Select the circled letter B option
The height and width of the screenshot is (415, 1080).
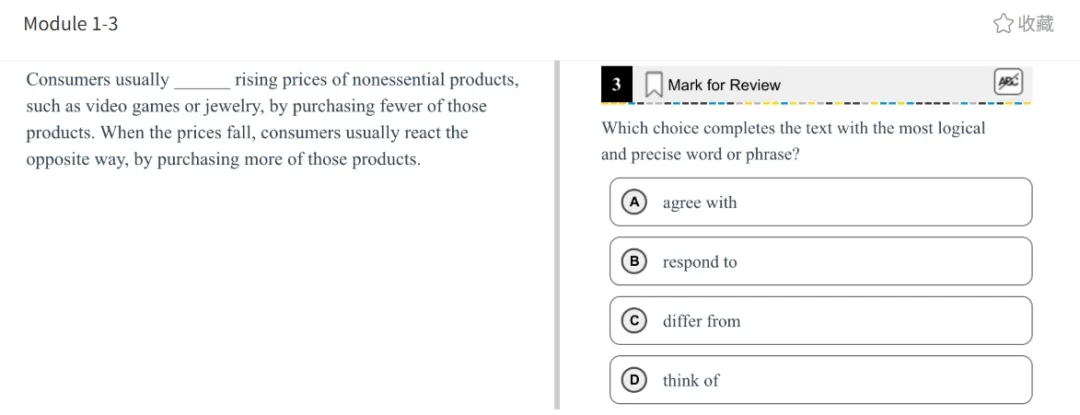click(633, 261)
